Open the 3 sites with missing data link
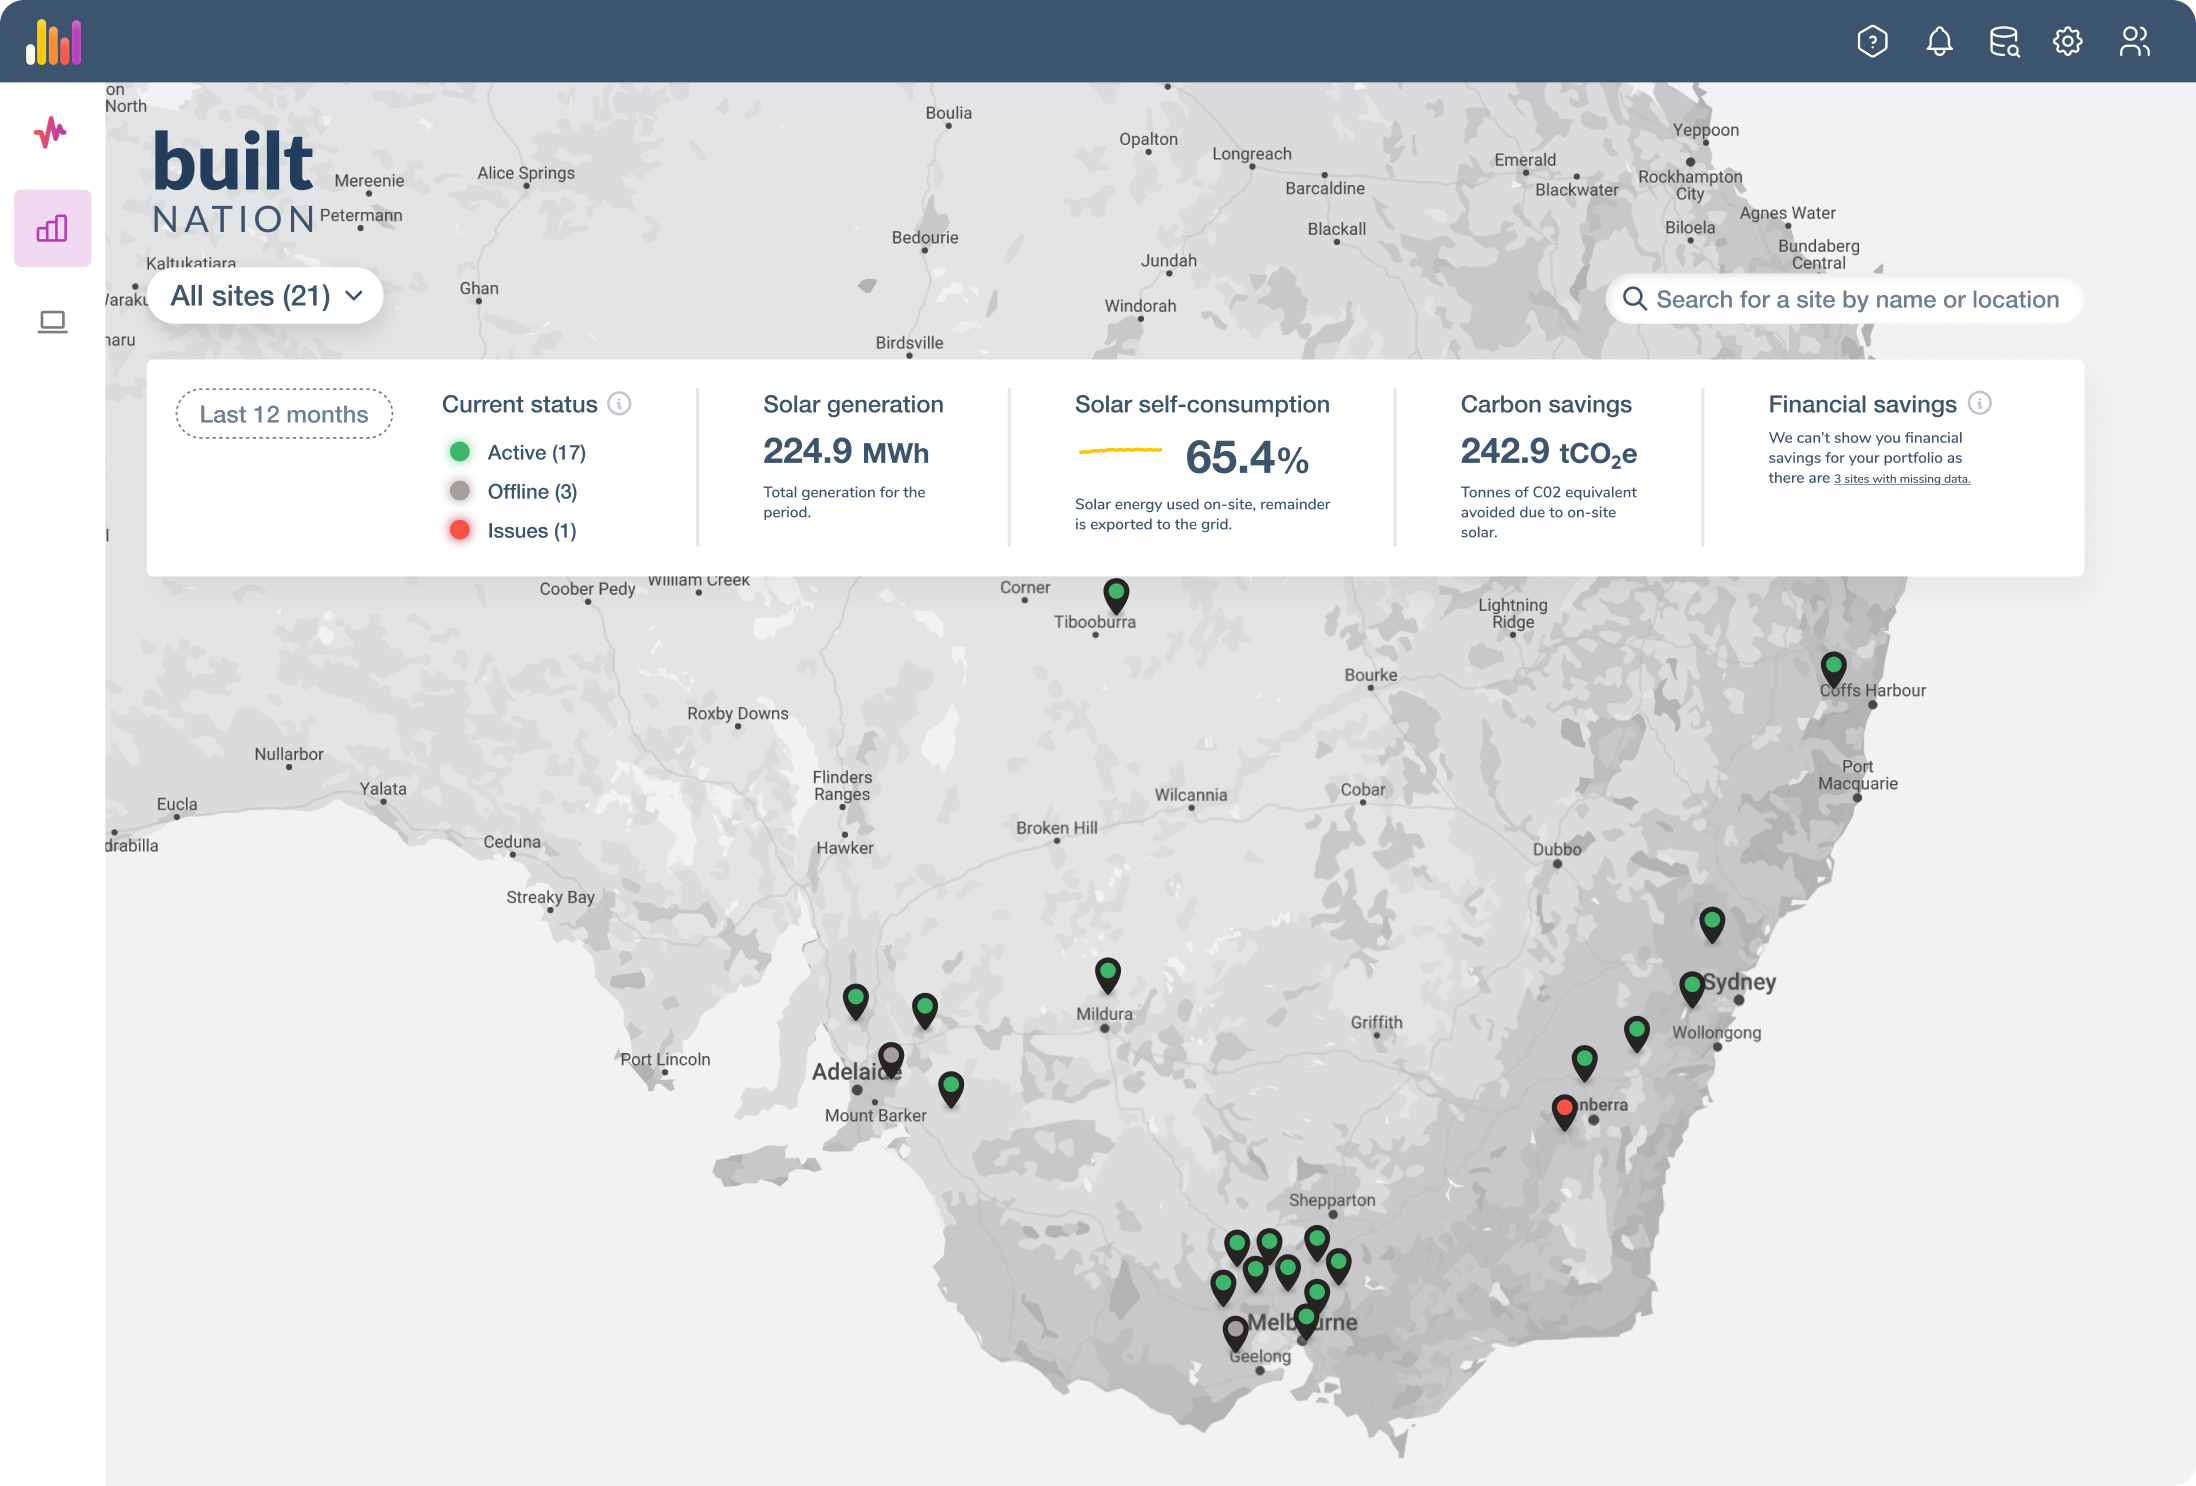Screen dimensions: 2196x1486 click(1901, 479)
